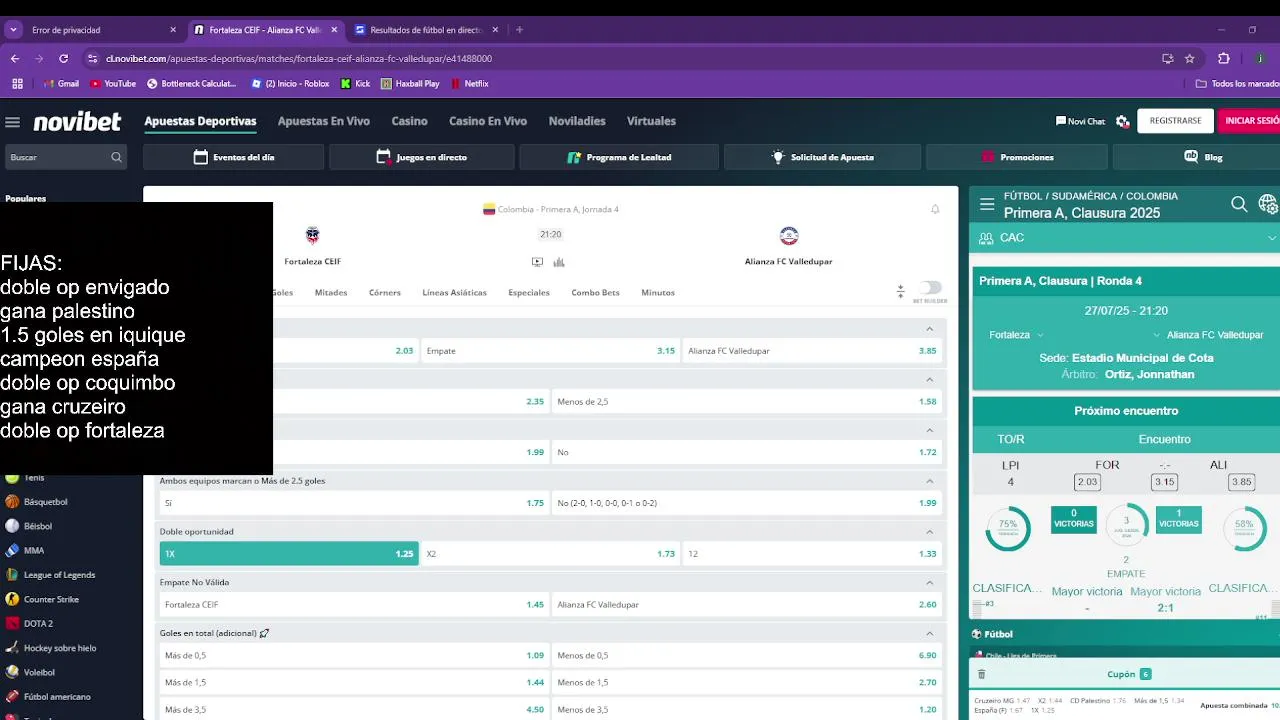Collapse the Empate No Válida market

[929, 582]
